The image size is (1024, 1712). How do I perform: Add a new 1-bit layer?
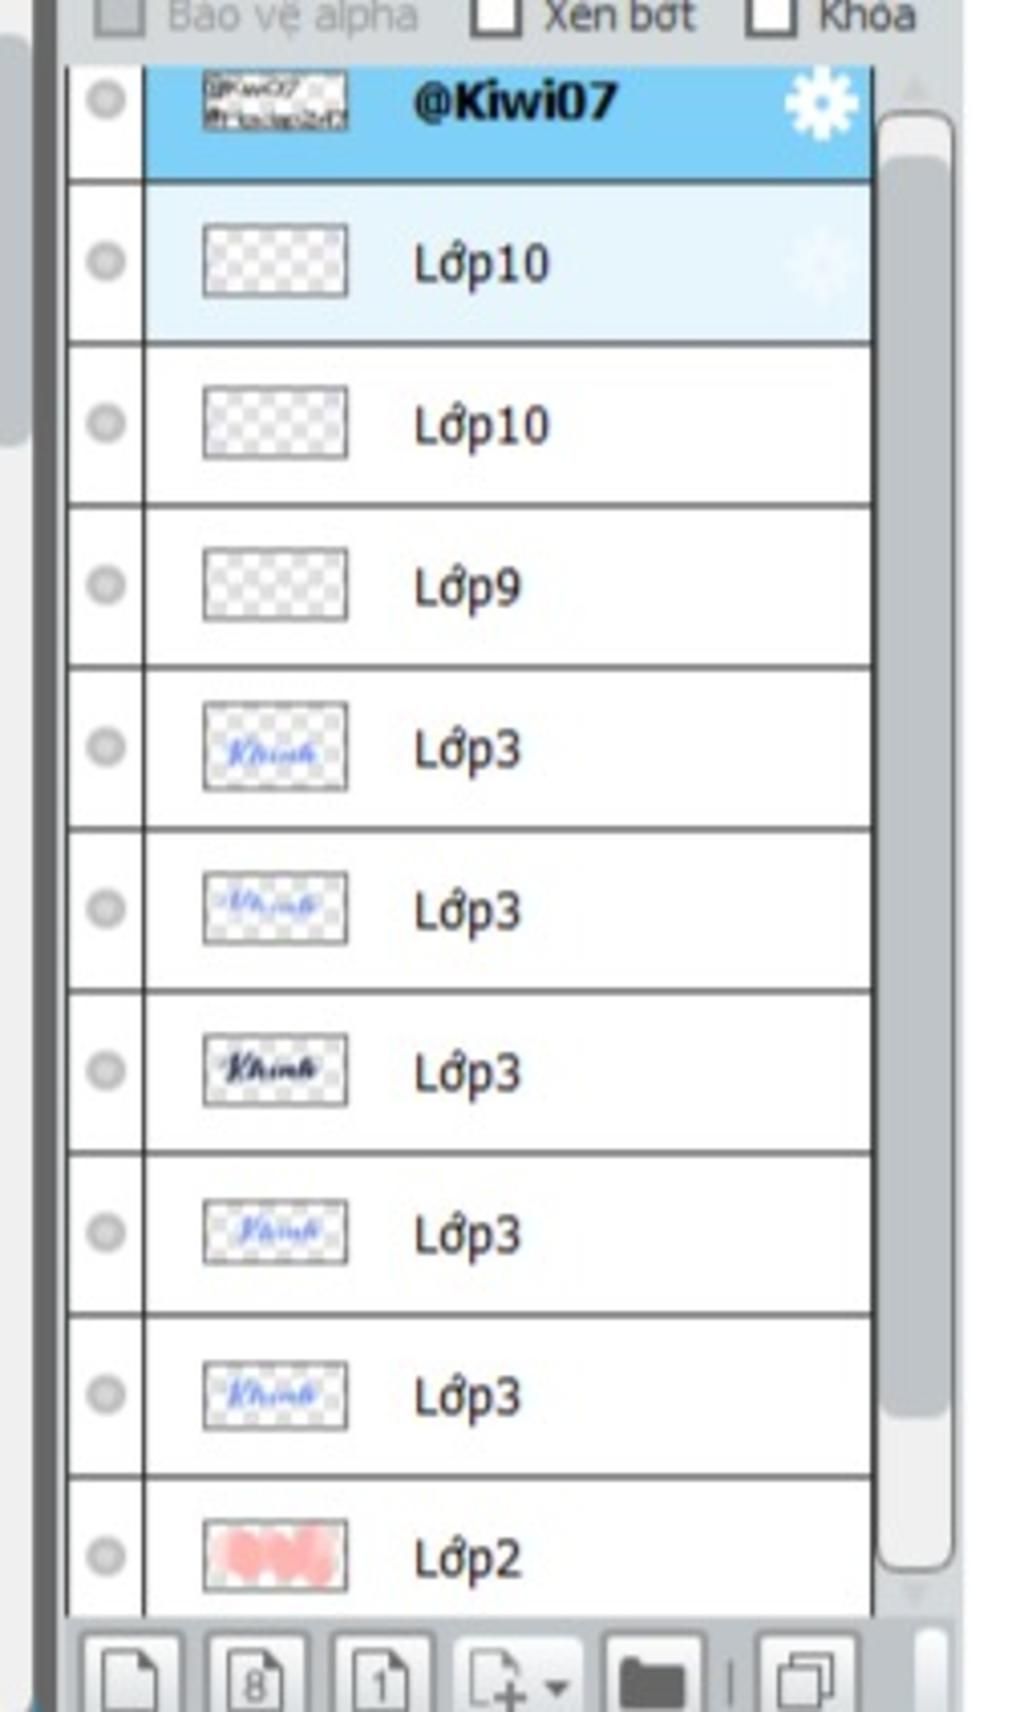tap(381, 1674)
